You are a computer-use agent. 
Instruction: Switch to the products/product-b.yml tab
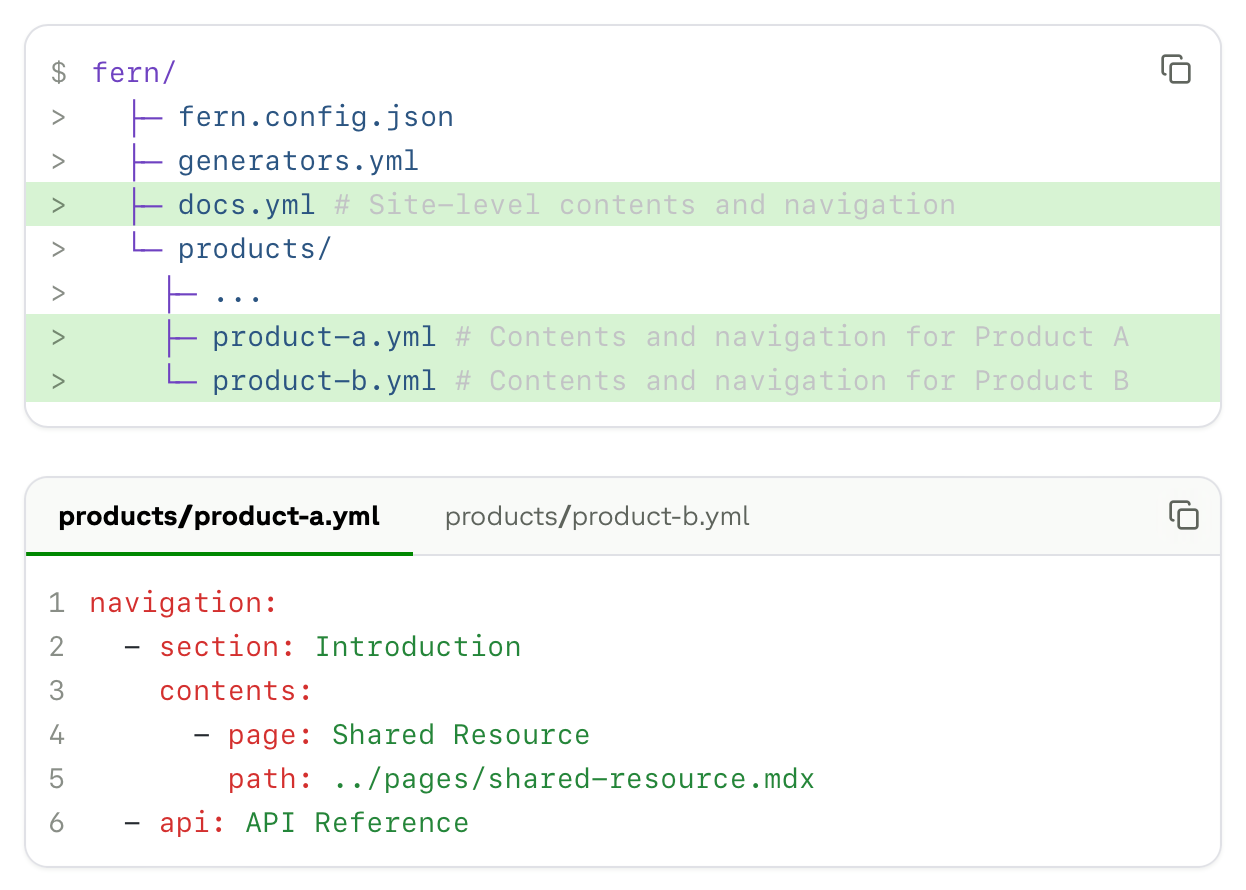point(596,517)
